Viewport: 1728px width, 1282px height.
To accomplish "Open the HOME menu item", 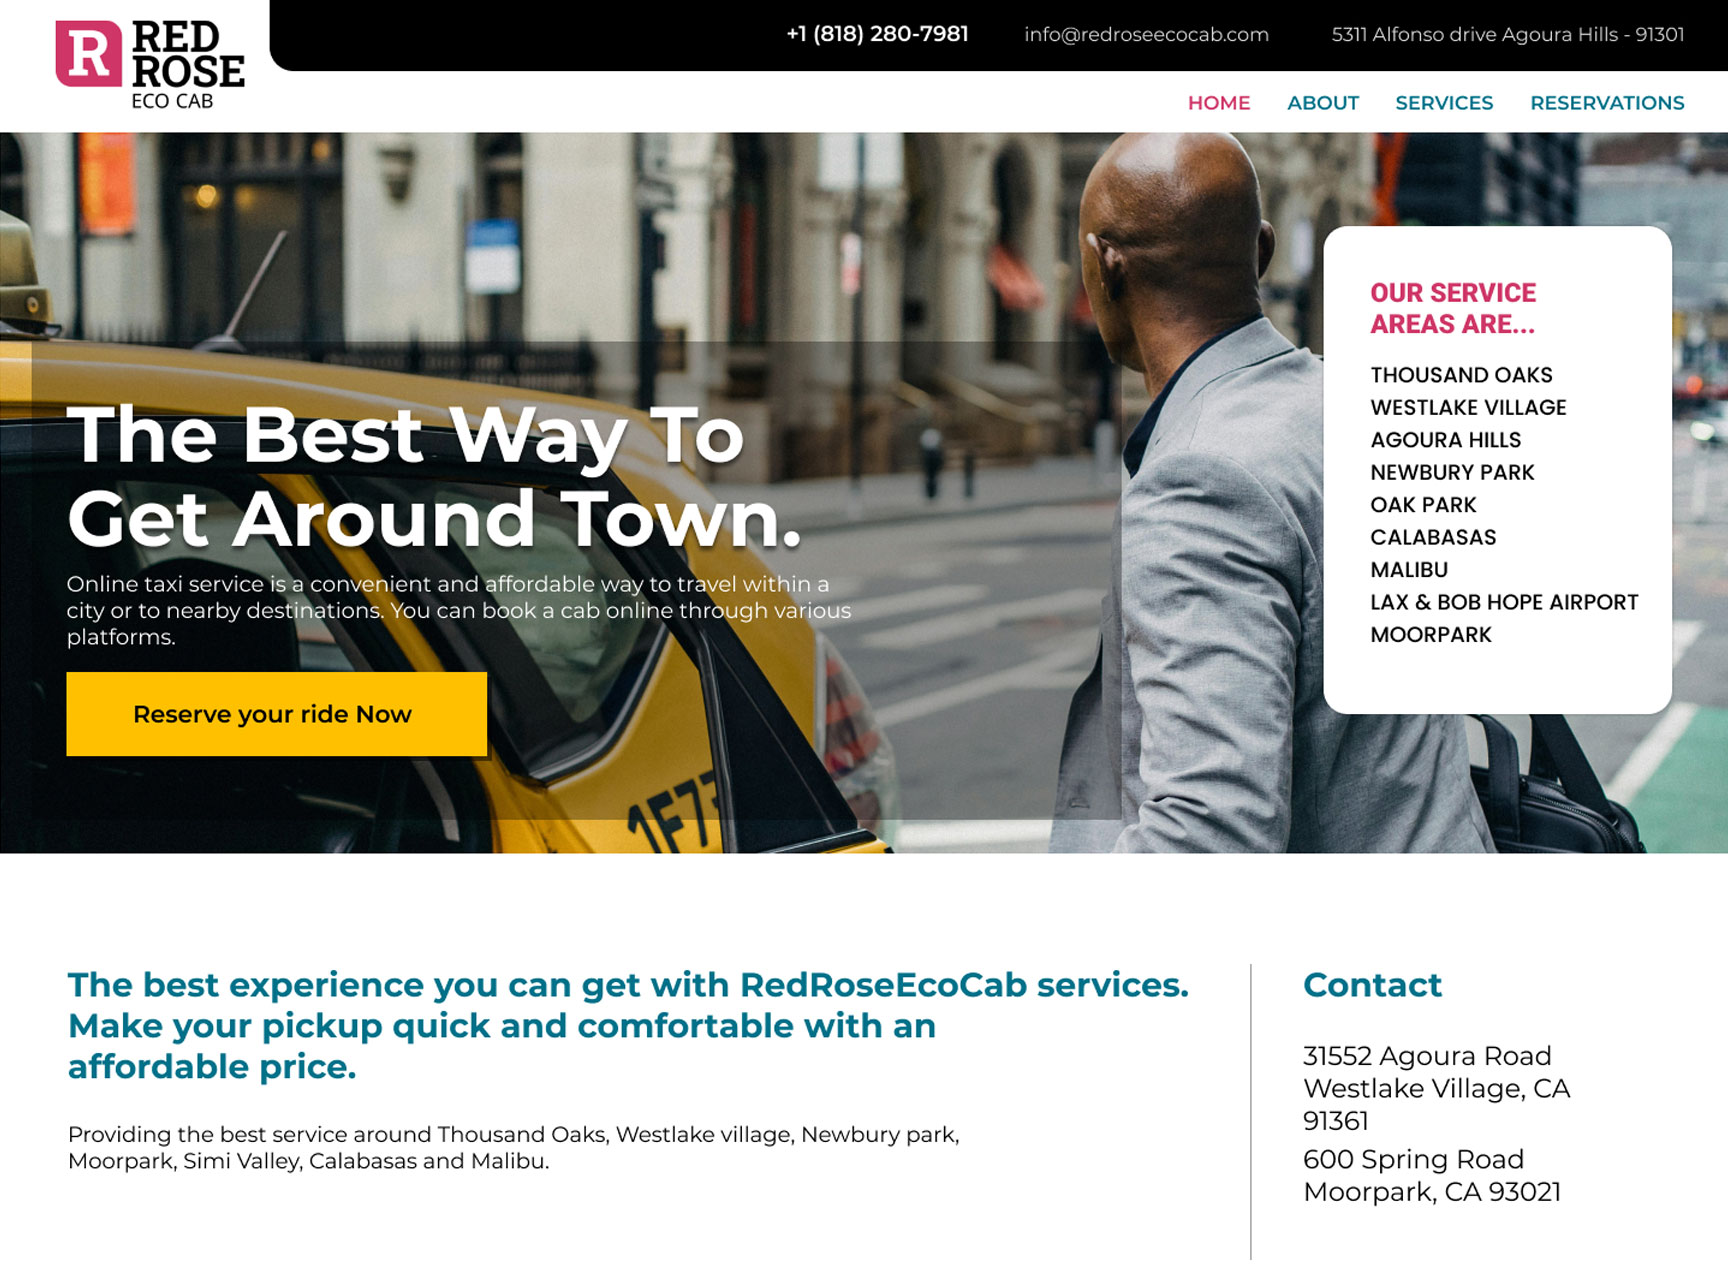I will click(1219, 103).
